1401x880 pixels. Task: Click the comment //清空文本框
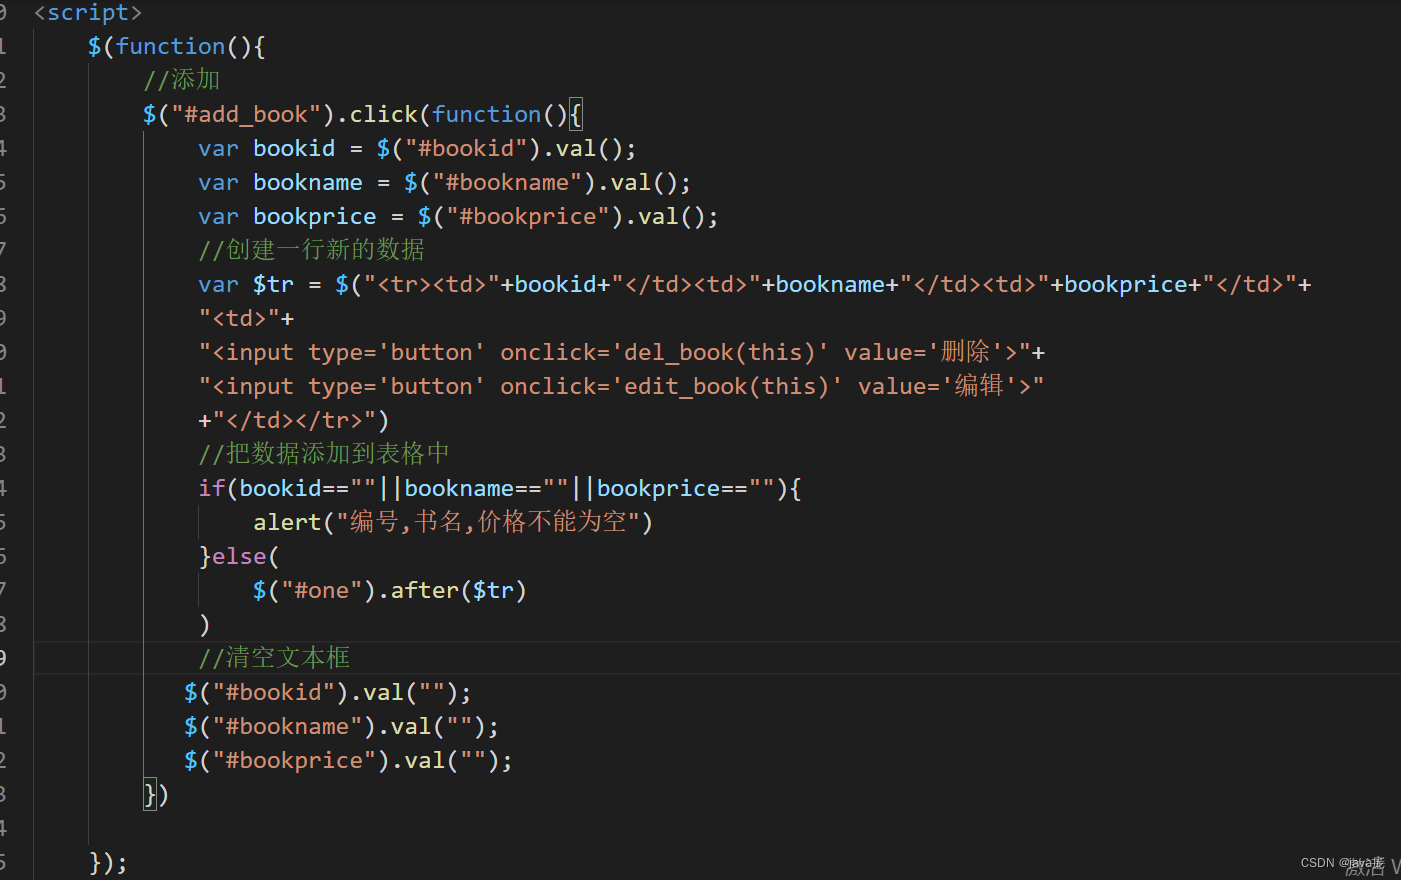tap(274, 658)
